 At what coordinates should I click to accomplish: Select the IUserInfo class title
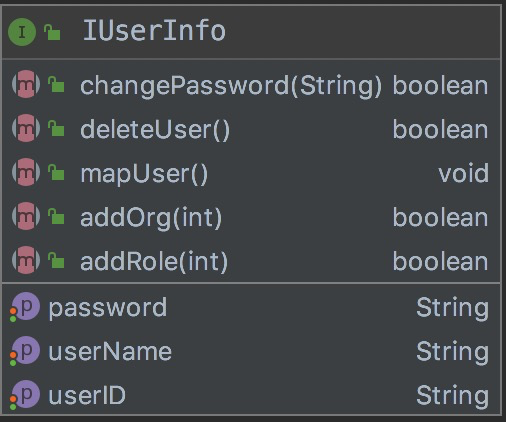click(x=154, y=31)
